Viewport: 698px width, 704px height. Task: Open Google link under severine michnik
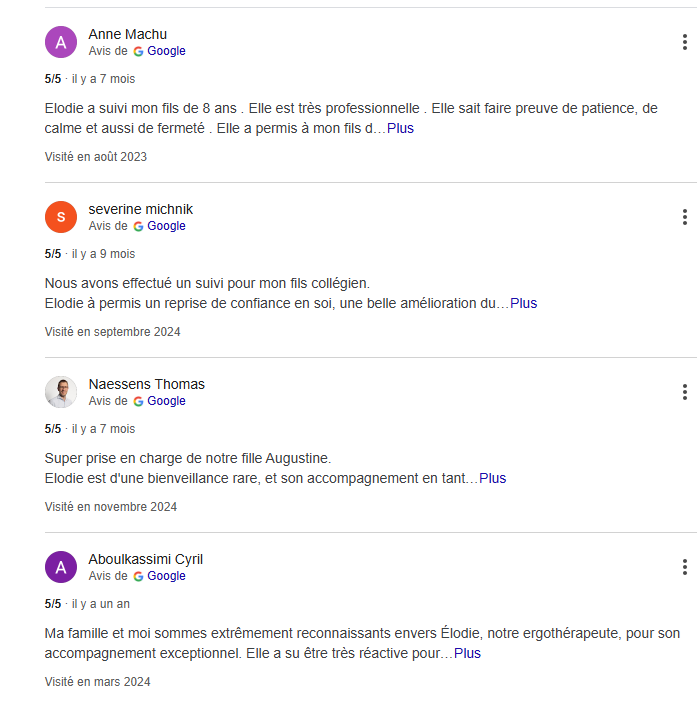[x=166, y=226]
